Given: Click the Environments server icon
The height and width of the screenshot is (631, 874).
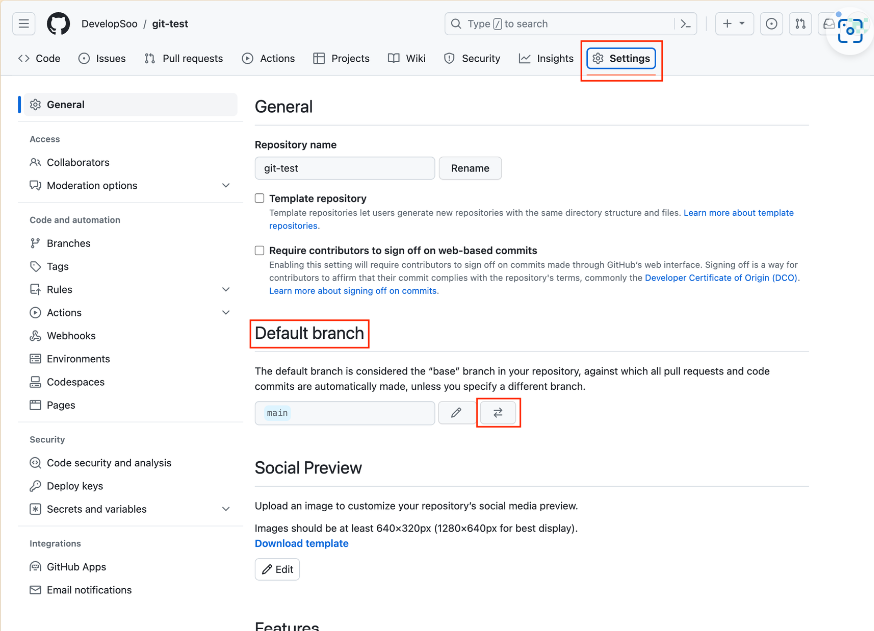Looking at the screenshot, I should click(x=35, y=359).
